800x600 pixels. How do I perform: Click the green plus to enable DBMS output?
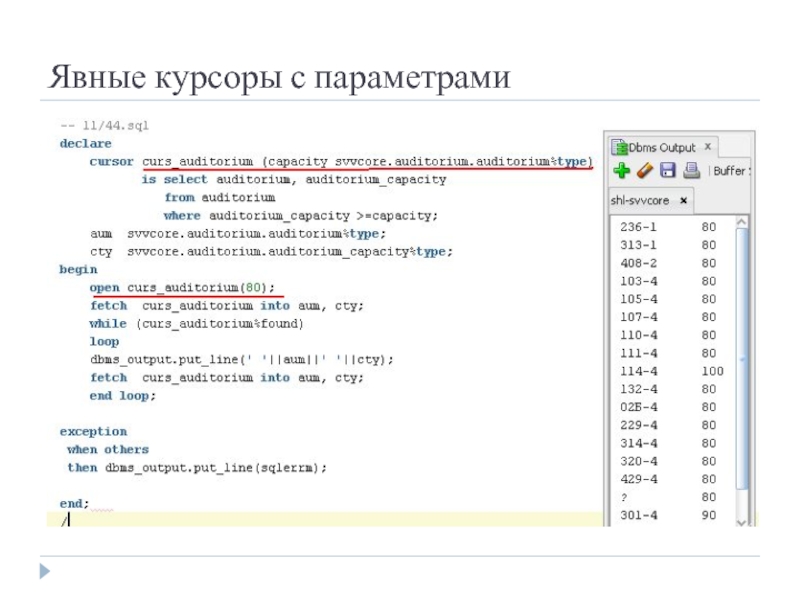[621, 171]
